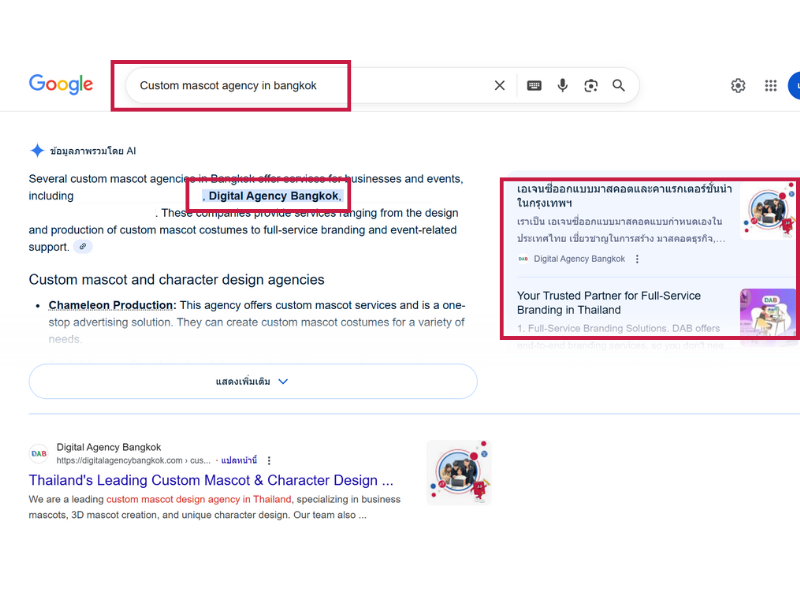Open 'Your Trusted Partner' source card

609,303
